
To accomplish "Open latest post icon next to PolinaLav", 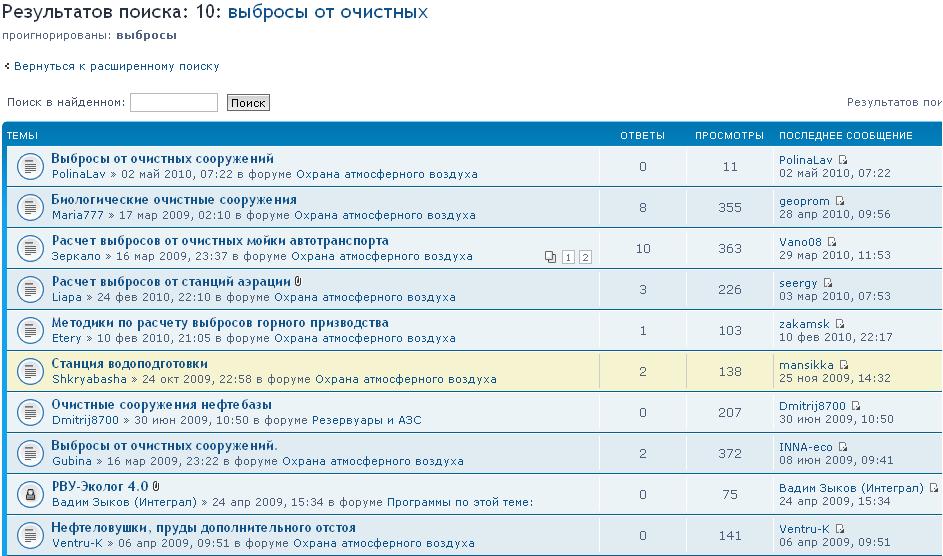I will point(843,160).
